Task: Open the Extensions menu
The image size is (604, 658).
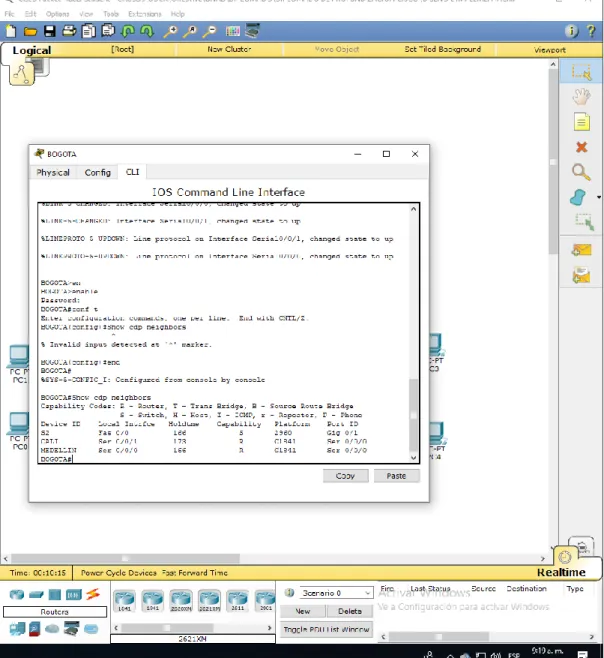Action: [144, 14]
